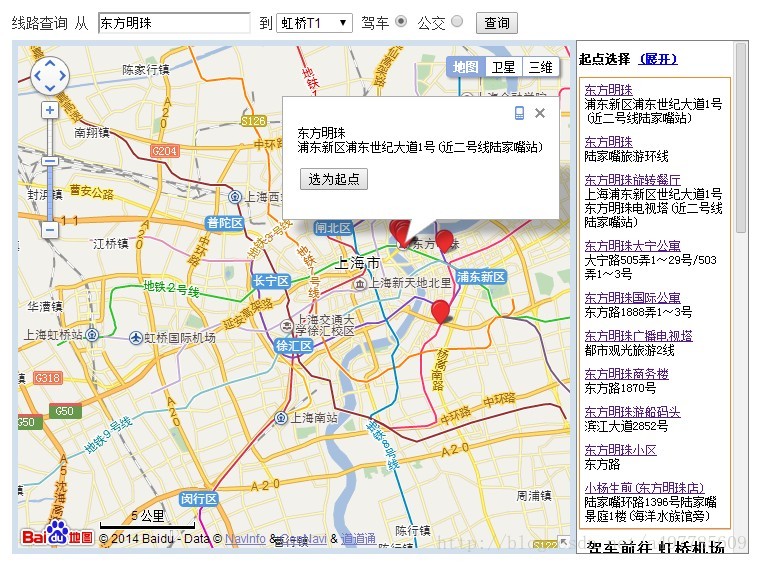Click the 长宁区 district label
The height and width of the screenshot is (563, 758).
tap(271, 281)
